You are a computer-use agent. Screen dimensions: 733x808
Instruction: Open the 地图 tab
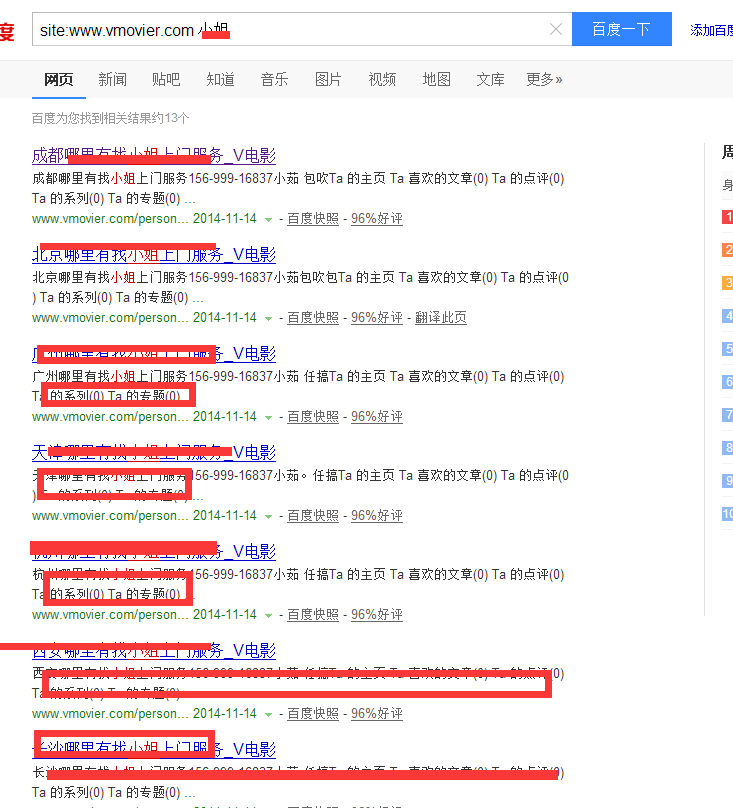point(436,79)
